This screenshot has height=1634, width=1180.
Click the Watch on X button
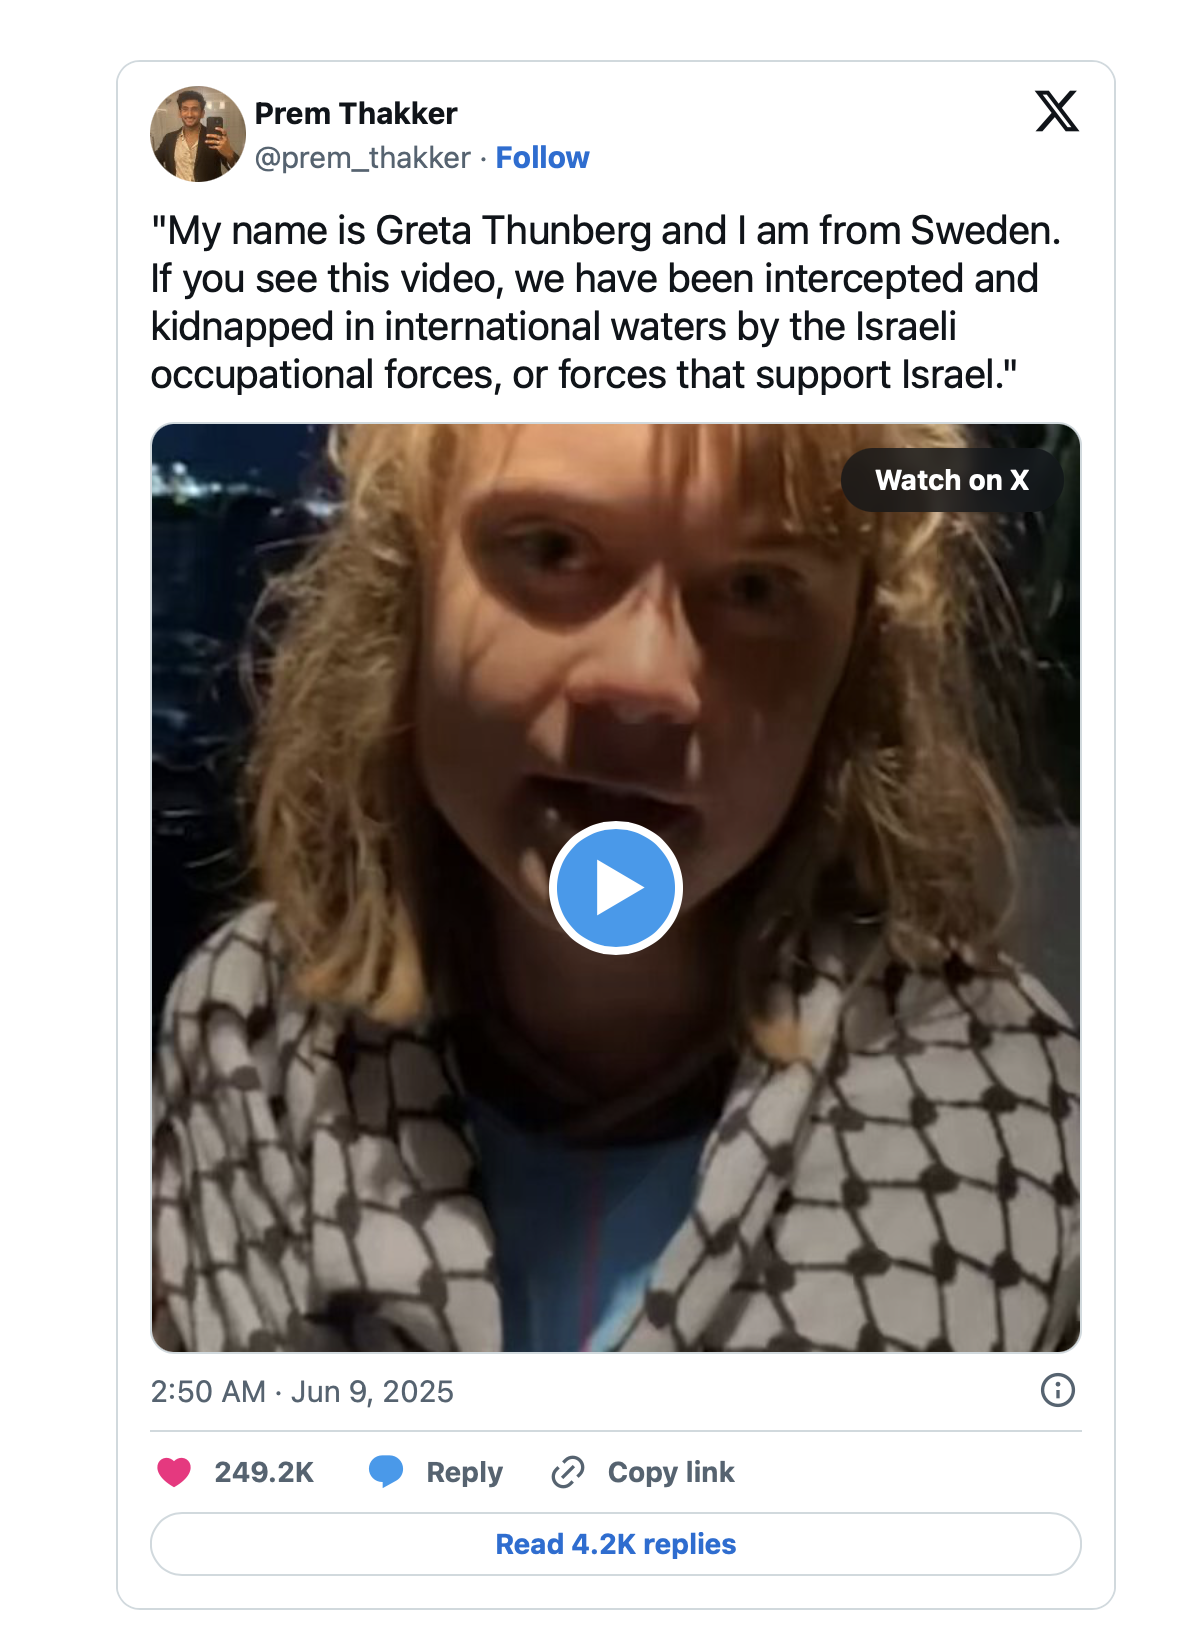coord(951,480)
